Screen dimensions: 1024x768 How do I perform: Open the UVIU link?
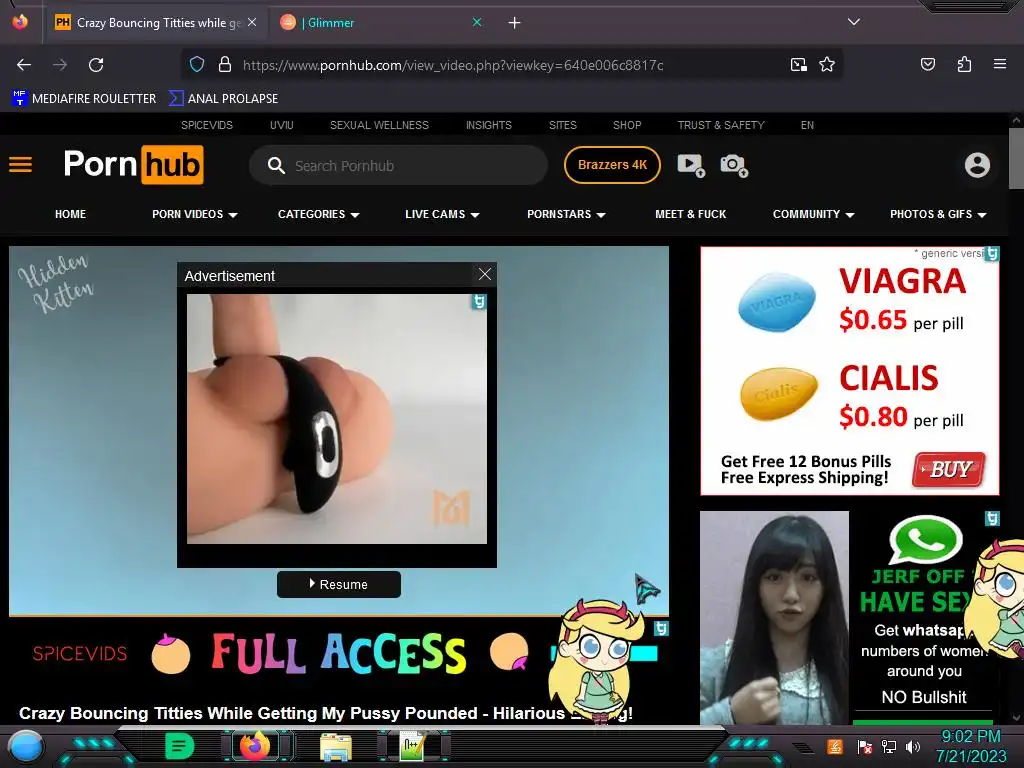click(x=281, y=125)
